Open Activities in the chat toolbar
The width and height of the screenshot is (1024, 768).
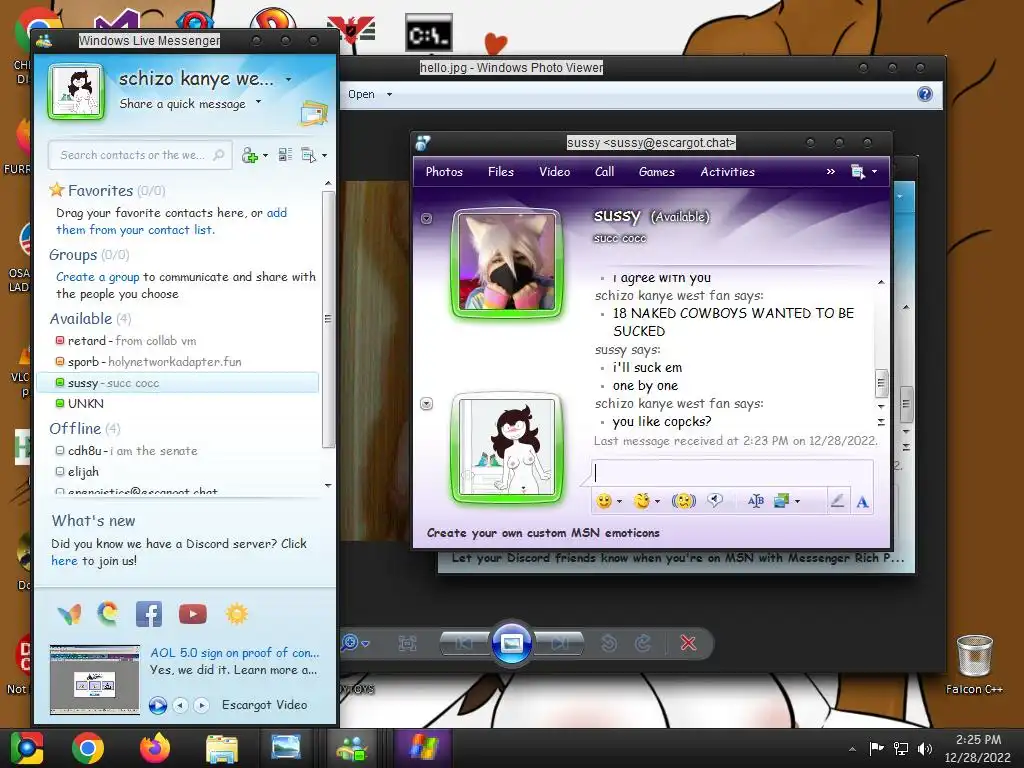(x=728, y=172)
